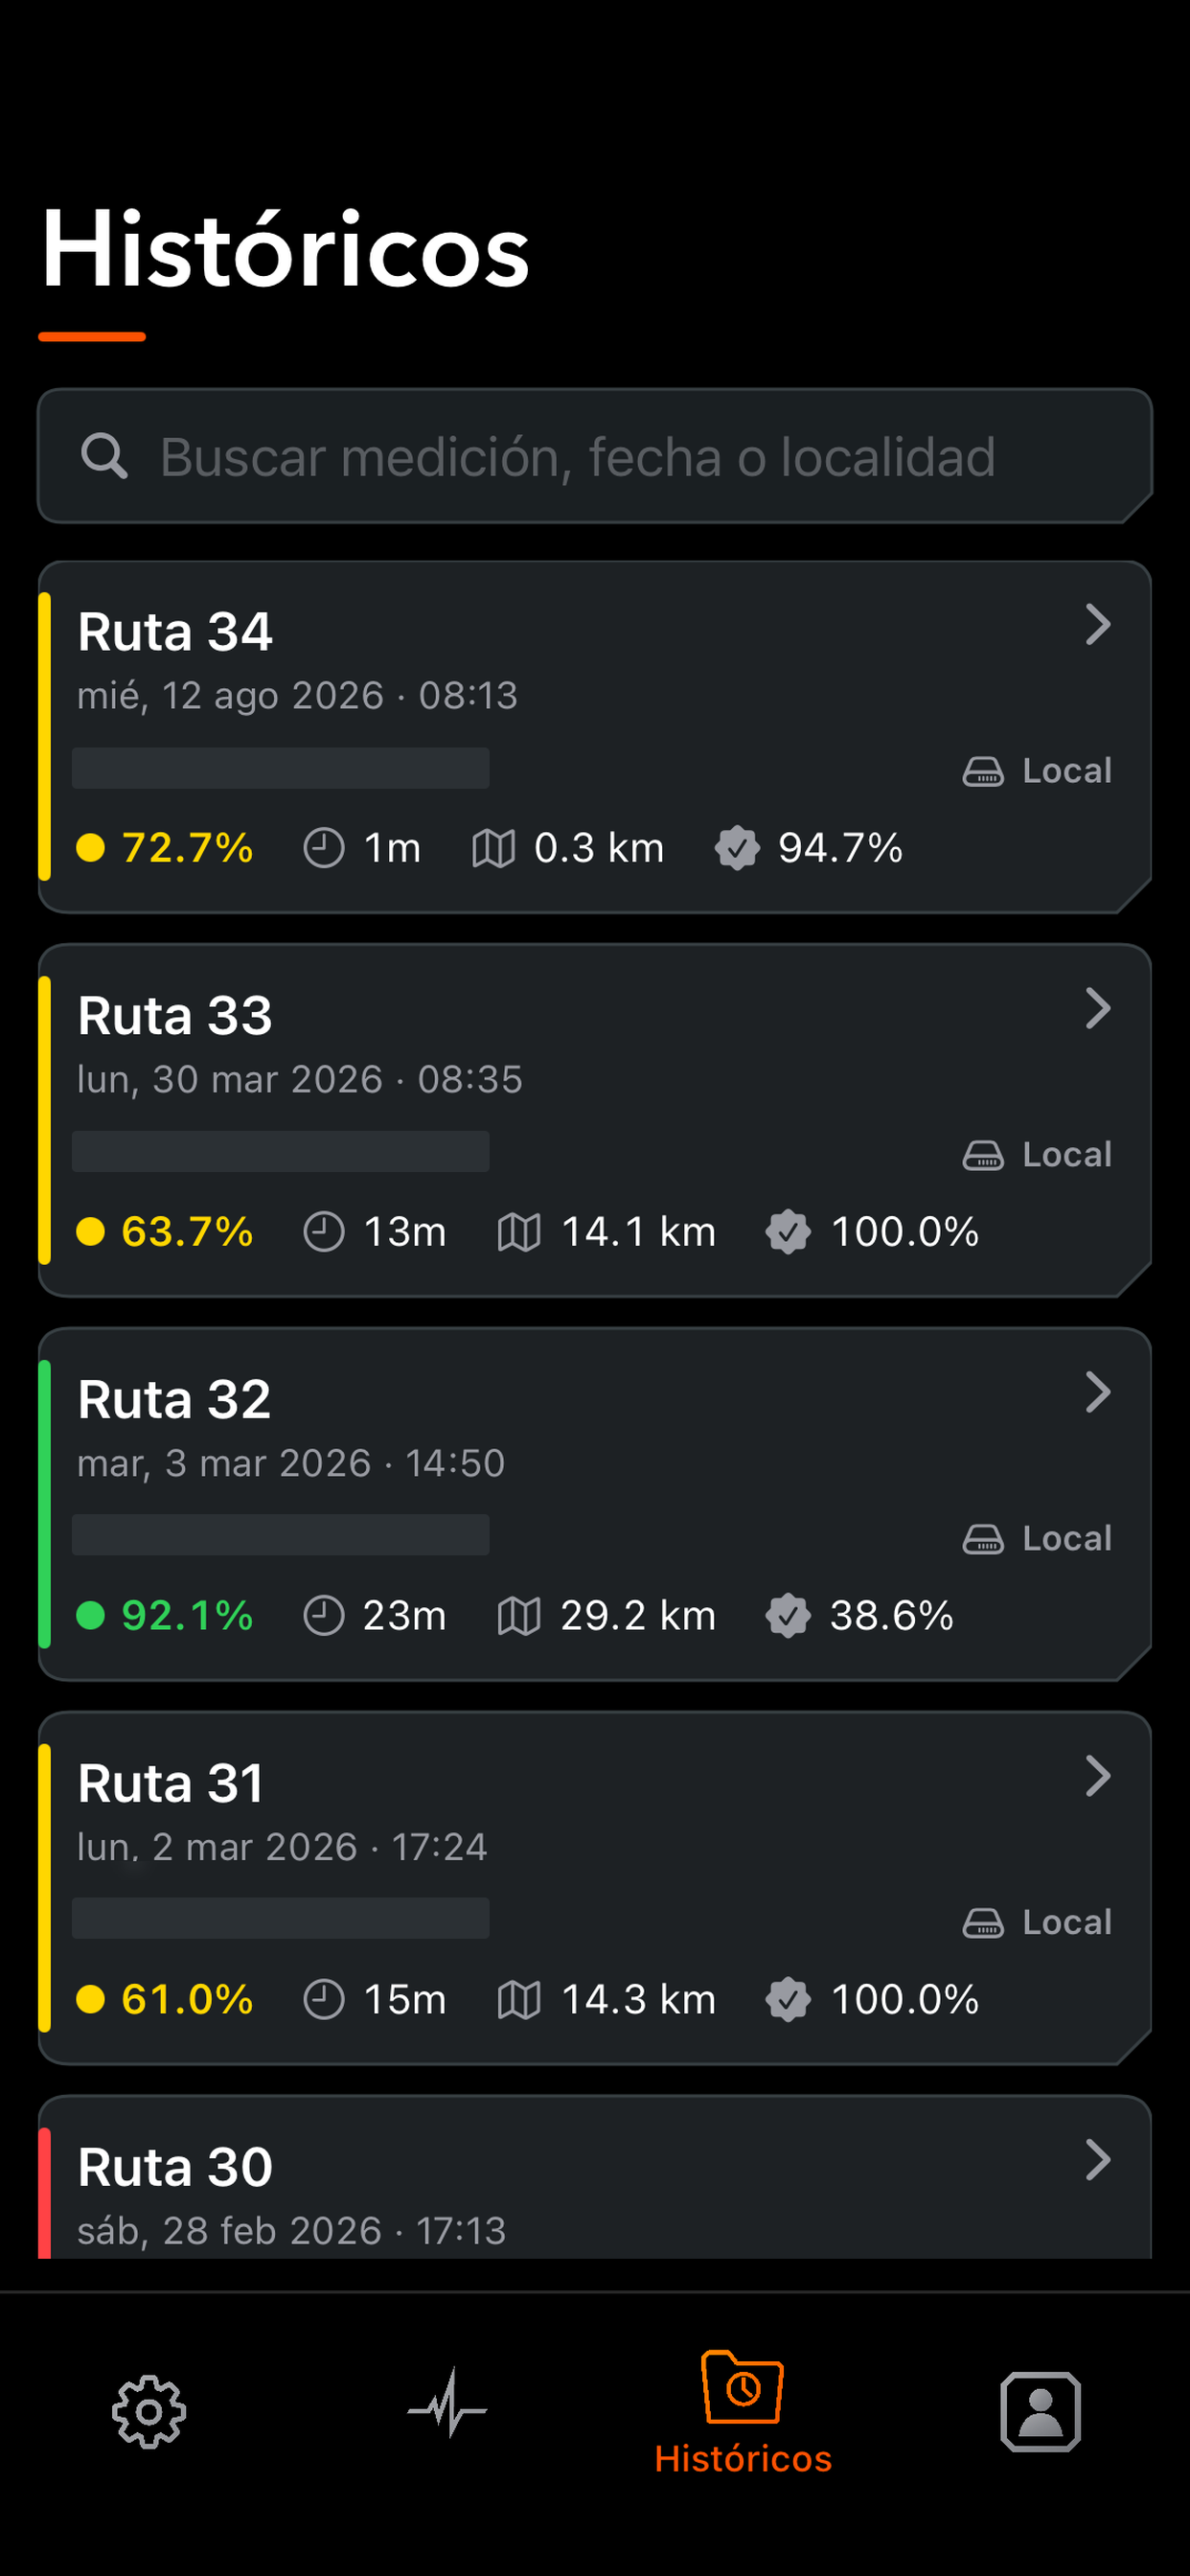Tap the Ruta 34 grey progress bar
The width and height of the screenshot is (1190, 2576).
(281, 768)
